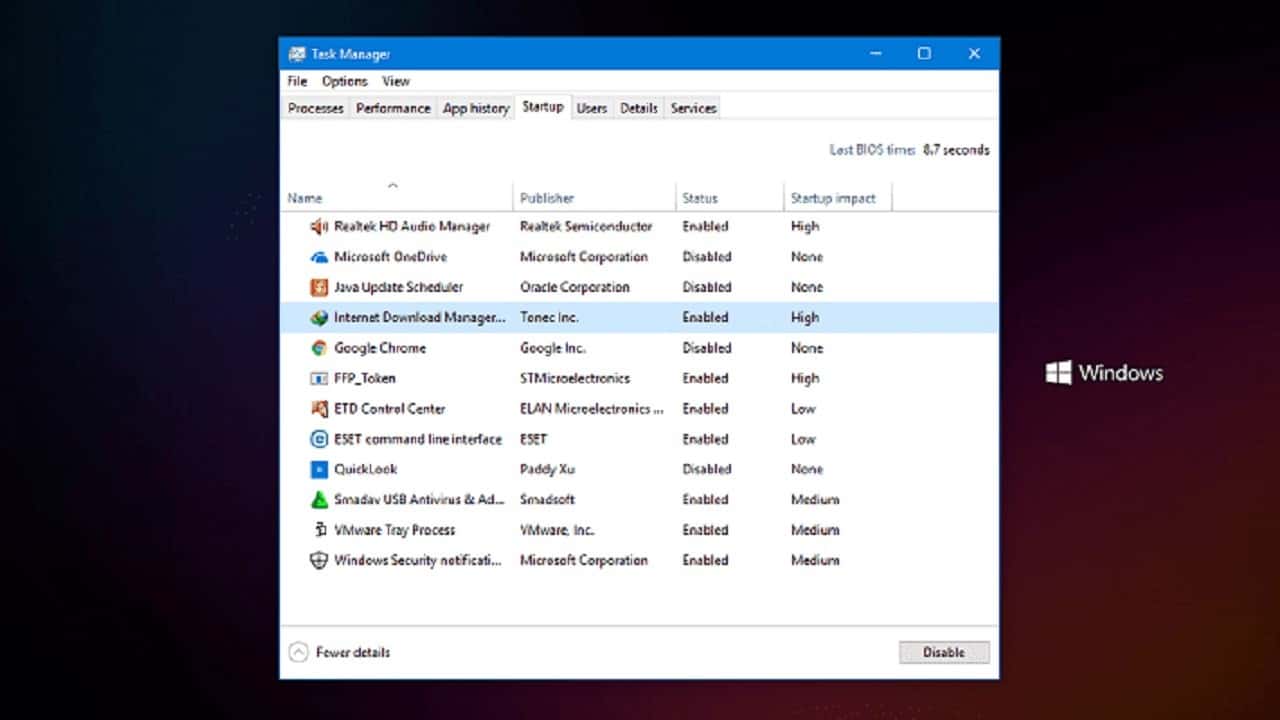Click the Smadav USB Antivirus green icon
Image resolution: width=1280 pixels, height=720 pixels.
[x=319, y=500]
